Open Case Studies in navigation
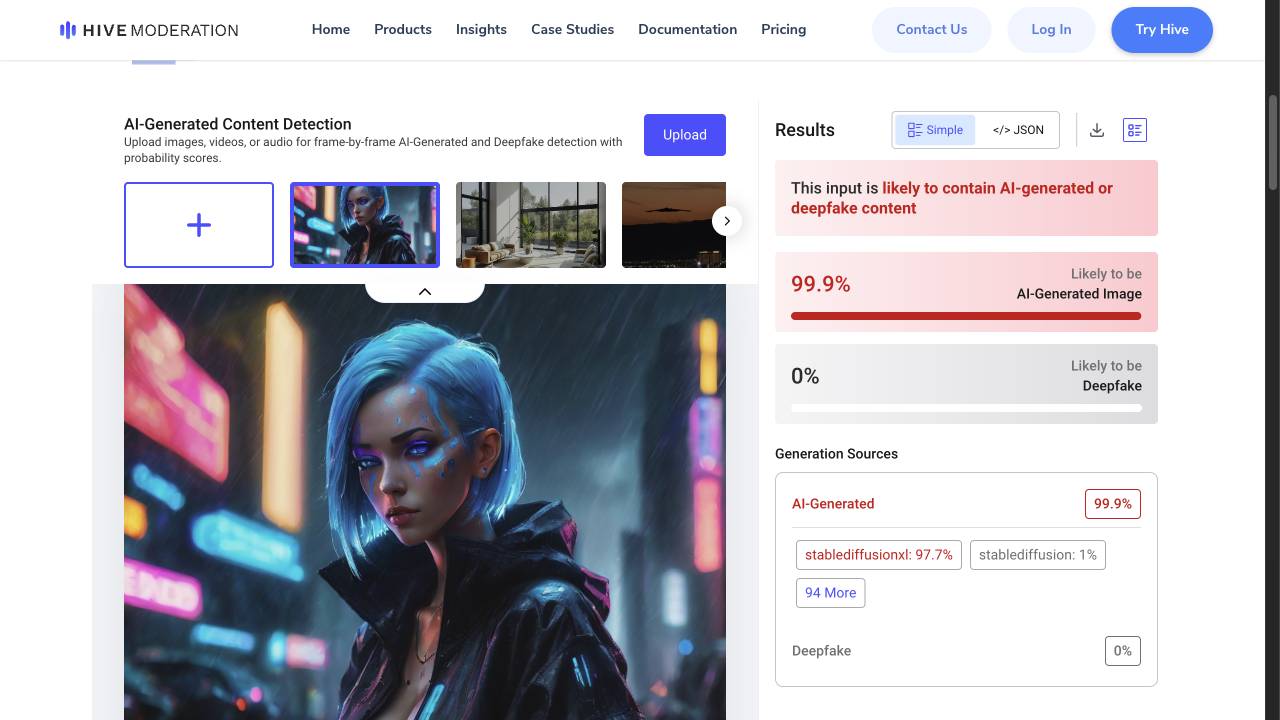Viewport: 1280px width, 720px height. click(572, 30)
